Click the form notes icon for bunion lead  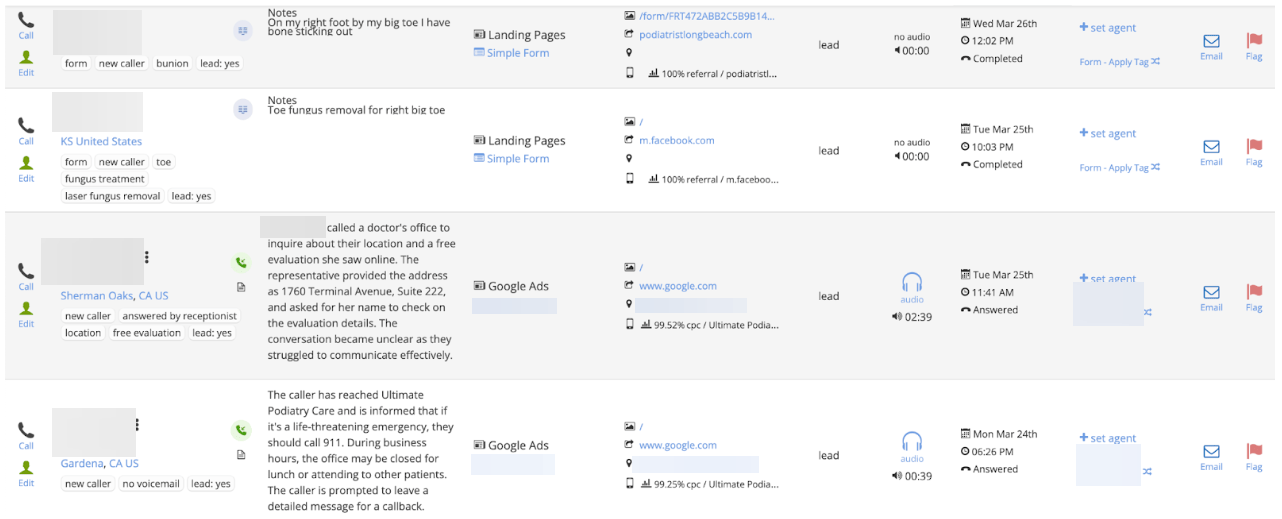(242, 31)
